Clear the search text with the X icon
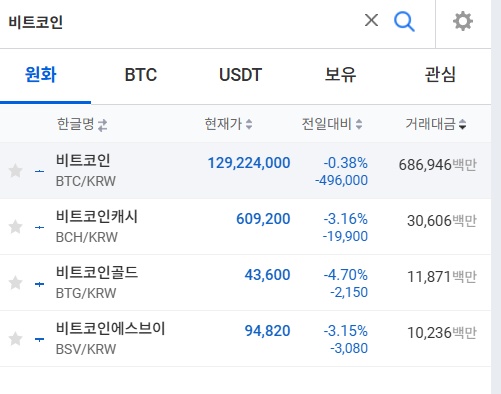Screen dimensions: 501x394 pos(371,20)
